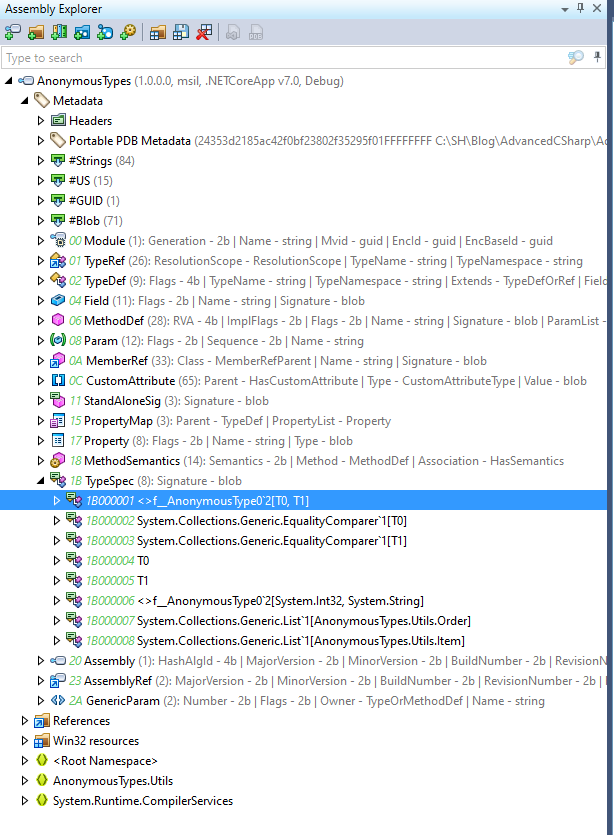Click the MemberRef table icon
The image size is (614, 835).
(x=58, y=361)
